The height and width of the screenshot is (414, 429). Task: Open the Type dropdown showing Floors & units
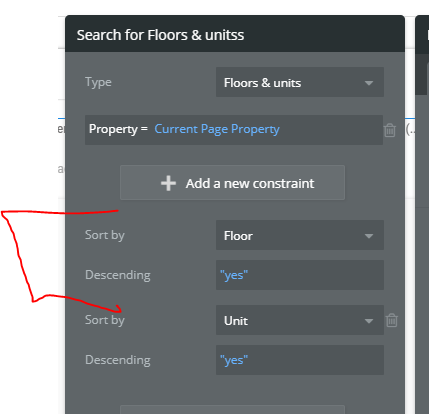[300, 82]
